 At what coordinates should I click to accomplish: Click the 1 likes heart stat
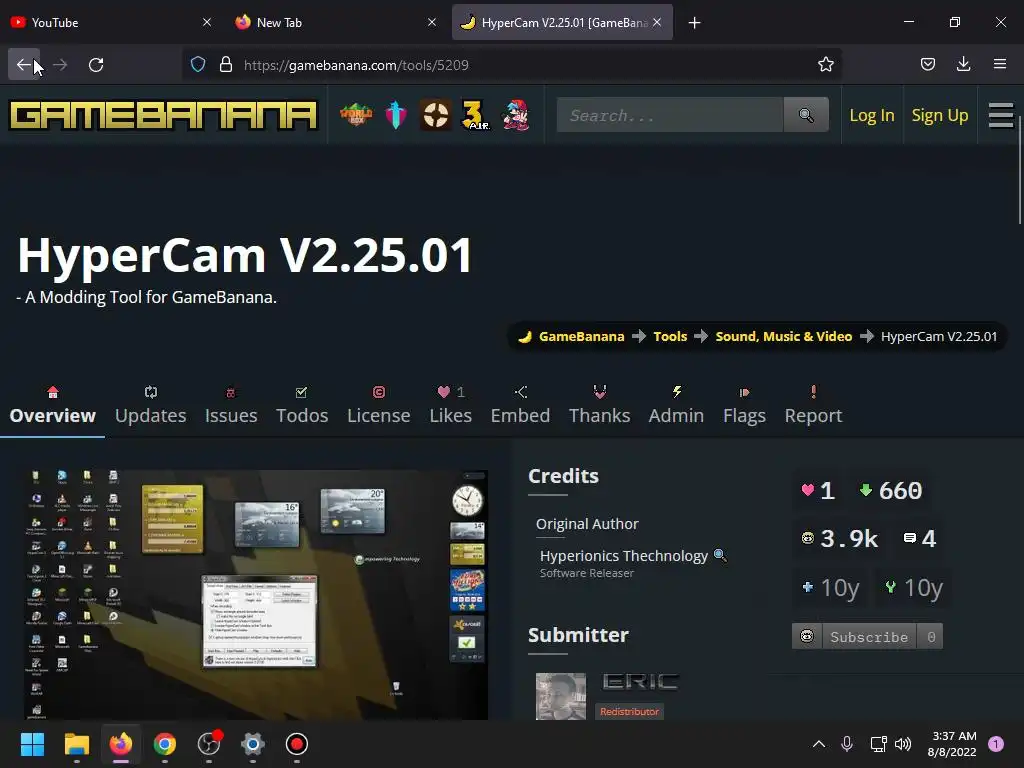[x=818, y=490]
